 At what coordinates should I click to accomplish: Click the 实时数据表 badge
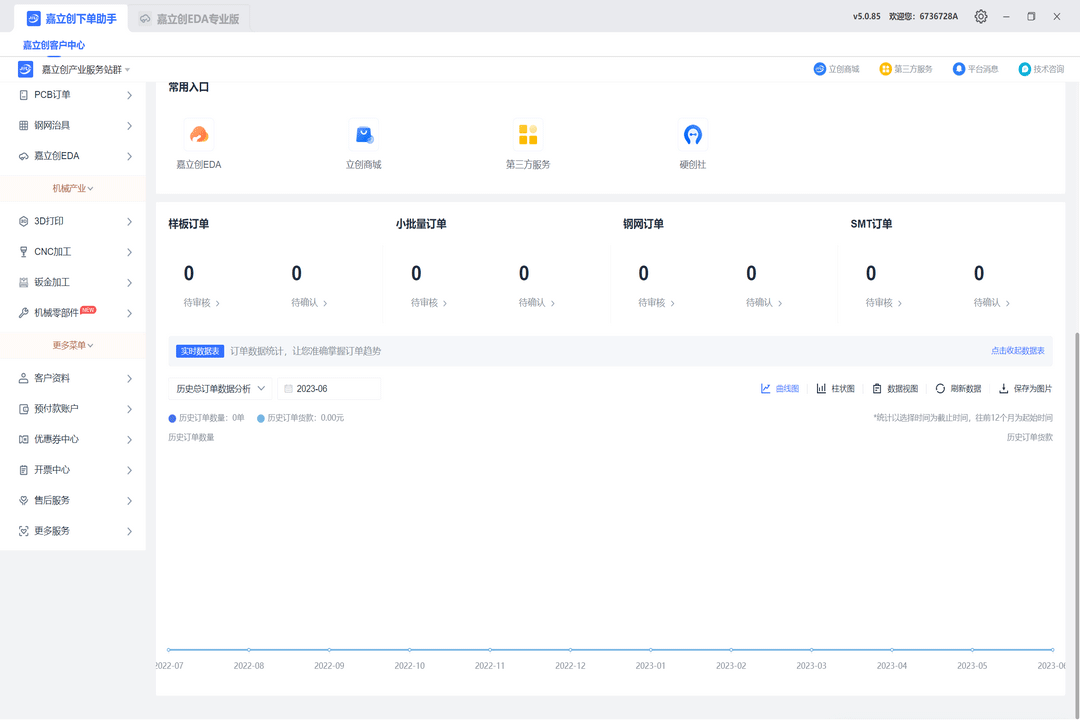(x=200, y=351)
